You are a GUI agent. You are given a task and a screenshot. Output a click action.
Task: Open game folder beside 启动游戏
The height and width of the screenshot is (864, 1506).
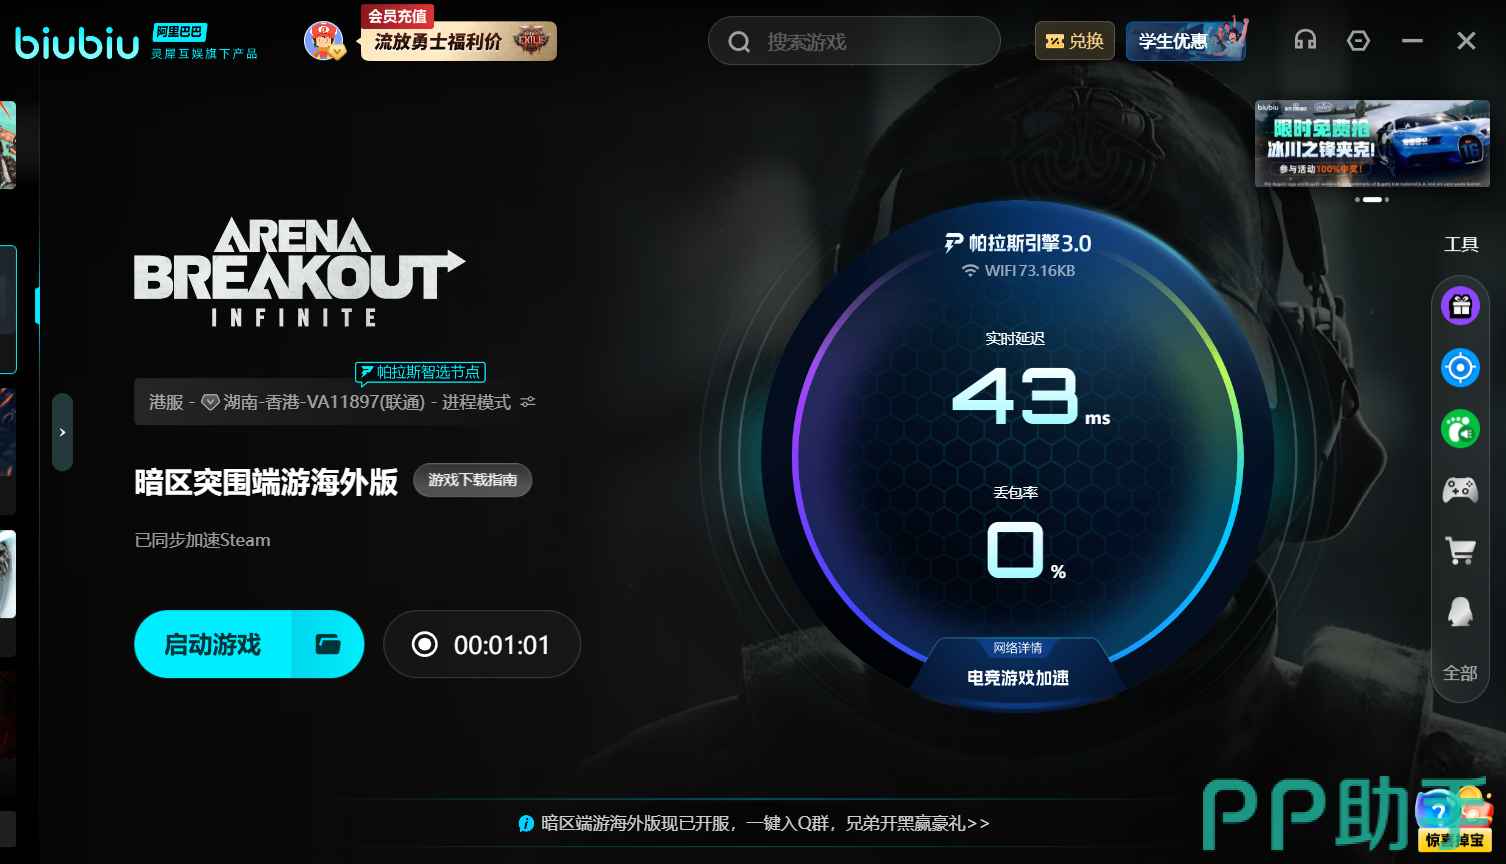(x=328, y=644)
